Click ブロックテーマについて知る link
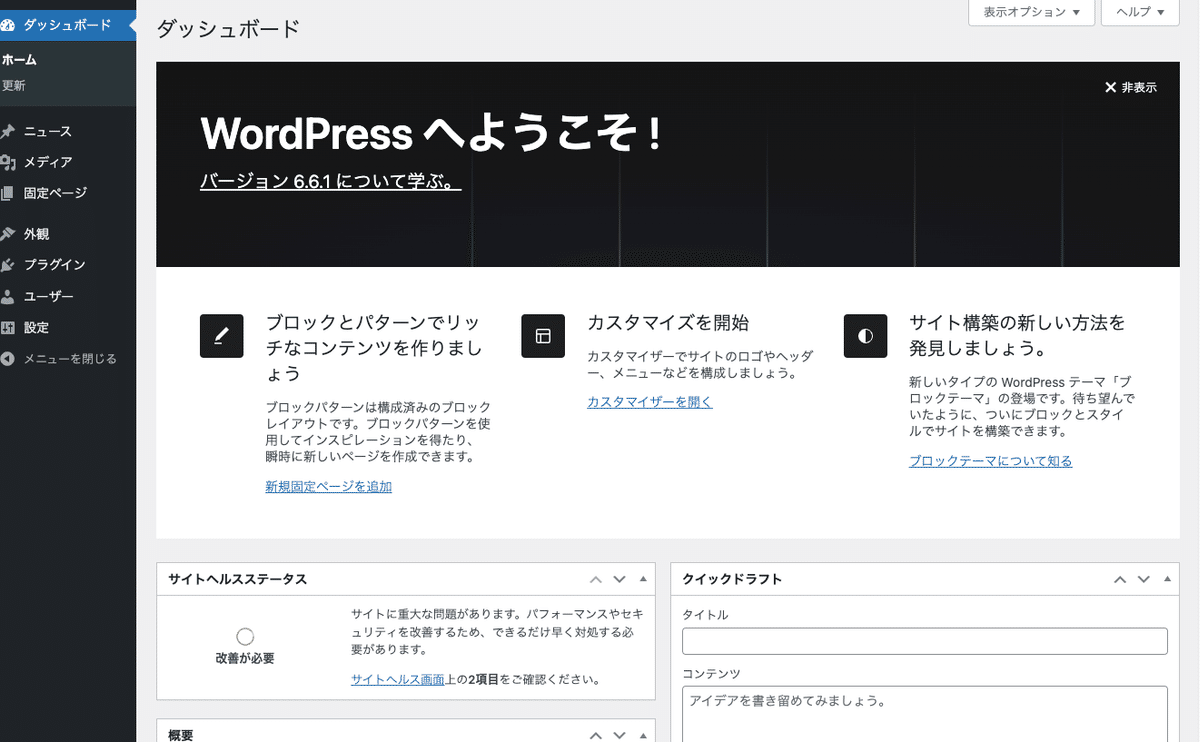This screenshot has width=1200, height=742. pos(990,461)
